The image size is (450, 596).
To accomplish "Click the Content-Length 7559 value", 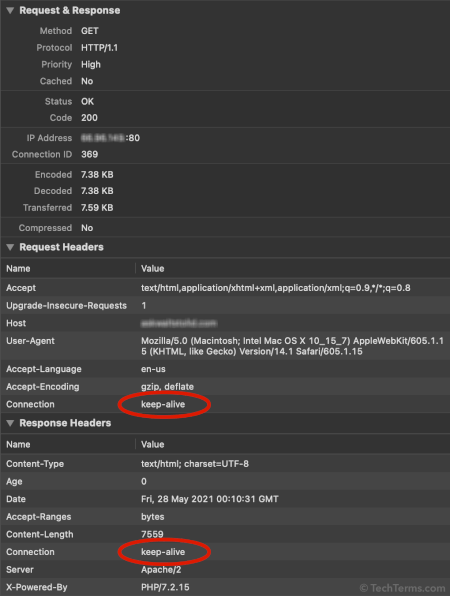I will (x=152, y=534).
